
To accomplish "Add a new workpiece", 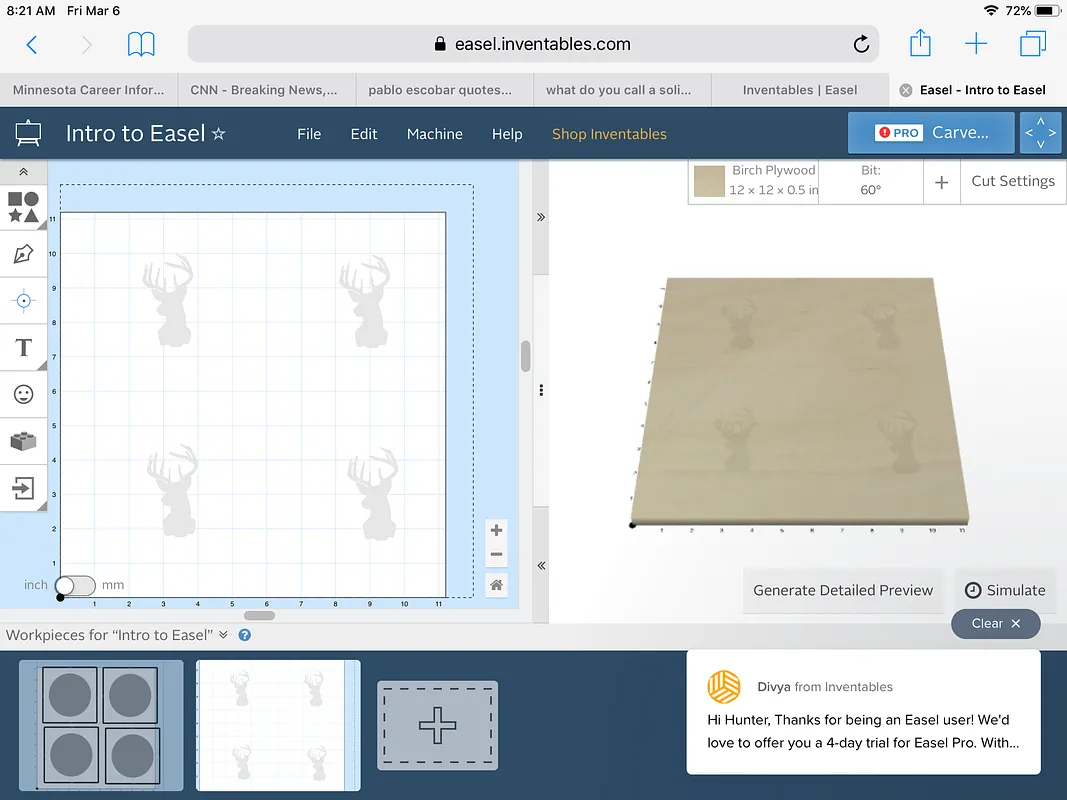I will pyautogui.click(x=437, y=725).
